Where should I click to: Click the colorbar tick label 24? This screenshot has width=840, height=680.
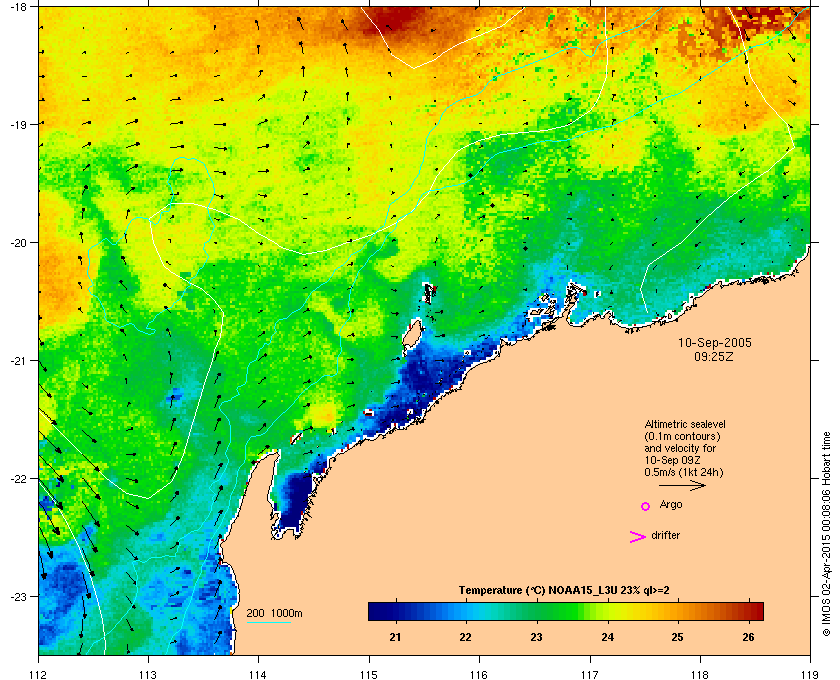pyautogui.click(x=608, y=637)
